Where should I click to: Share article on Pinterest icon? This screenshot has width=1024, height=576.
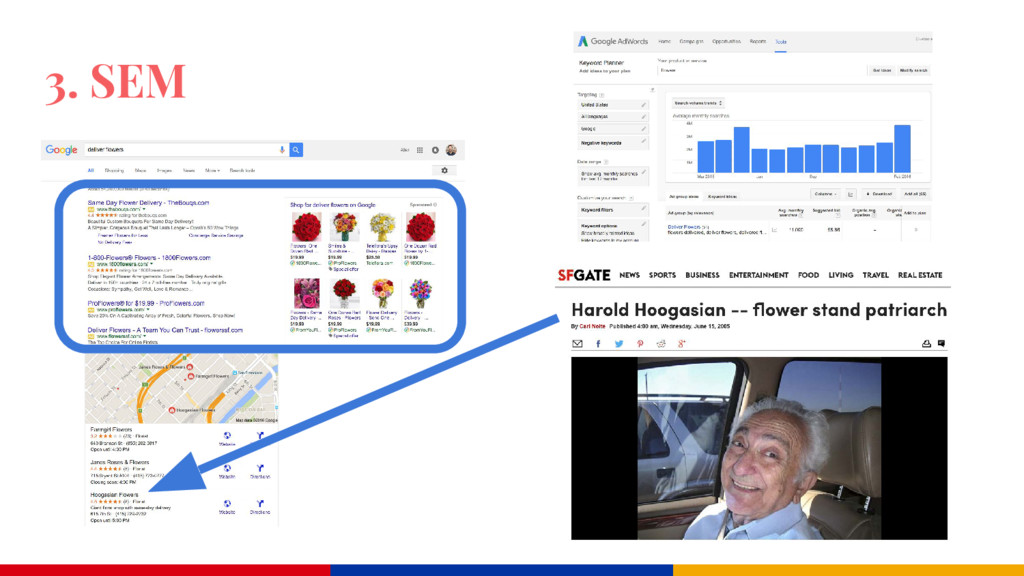click(640, 344)
